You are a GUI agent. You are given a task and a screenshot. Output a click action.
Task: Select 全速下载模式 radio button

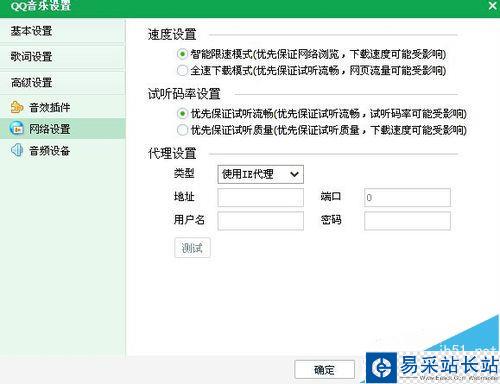182,70
